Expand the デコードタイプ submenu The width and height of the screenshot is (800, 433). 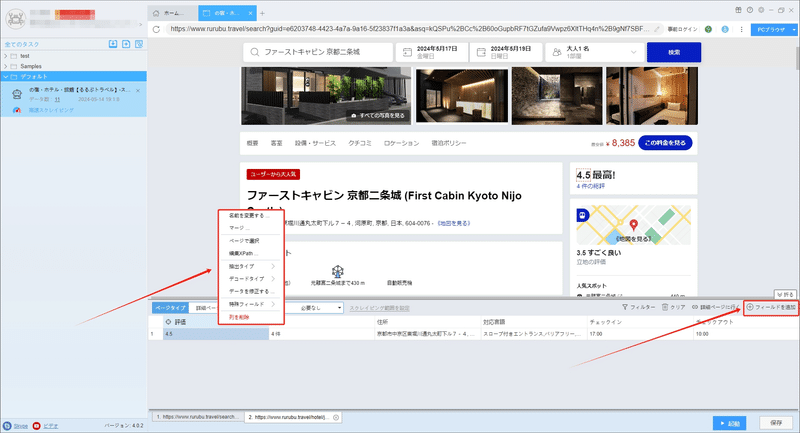point(251,279)
